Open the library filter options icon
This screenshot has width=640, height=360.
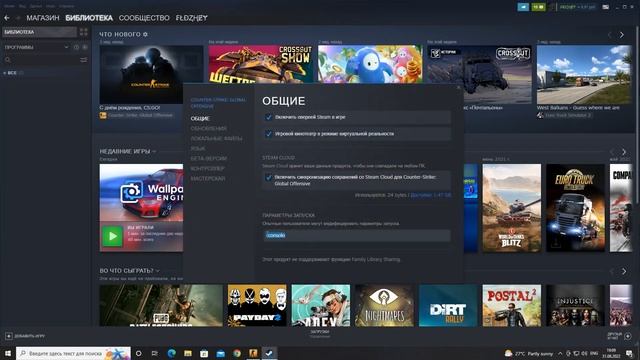(84, 60)
